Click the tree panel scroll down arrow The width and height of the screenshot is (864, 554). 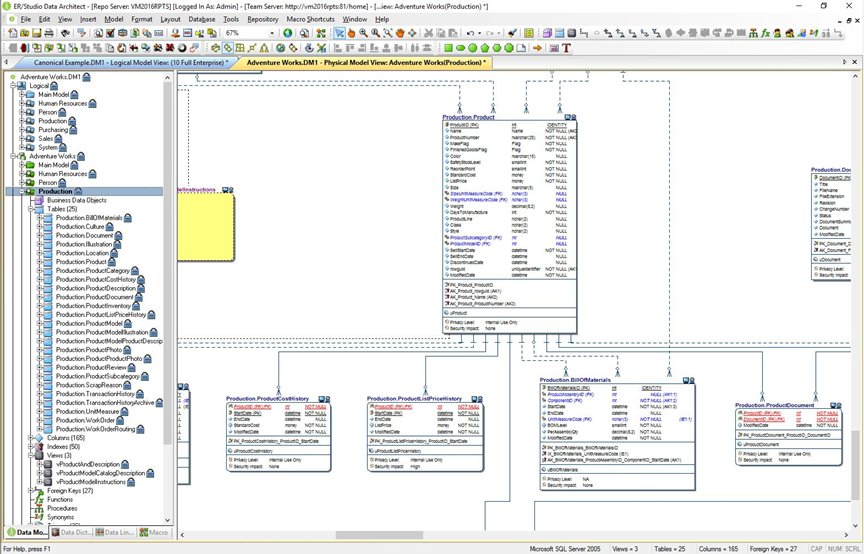click(x=168, y=520)
